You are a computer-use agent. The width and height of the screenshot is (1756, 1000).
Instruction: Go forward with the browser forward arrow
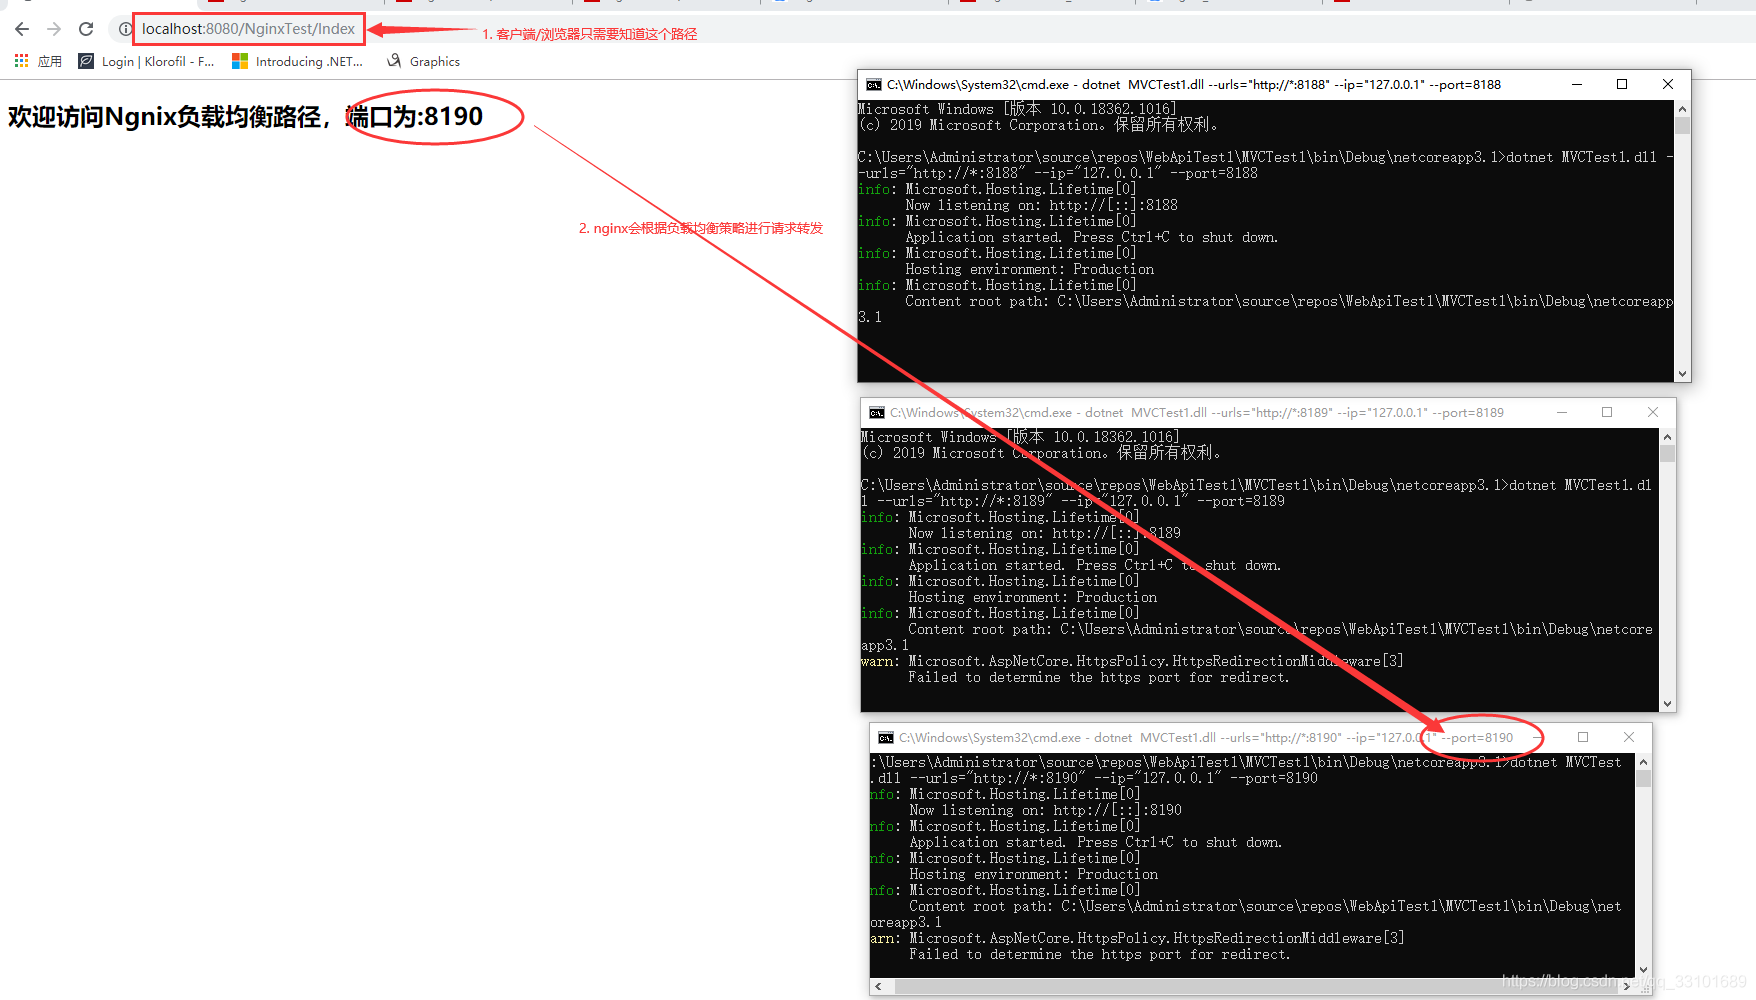click(x=54, y=29)
